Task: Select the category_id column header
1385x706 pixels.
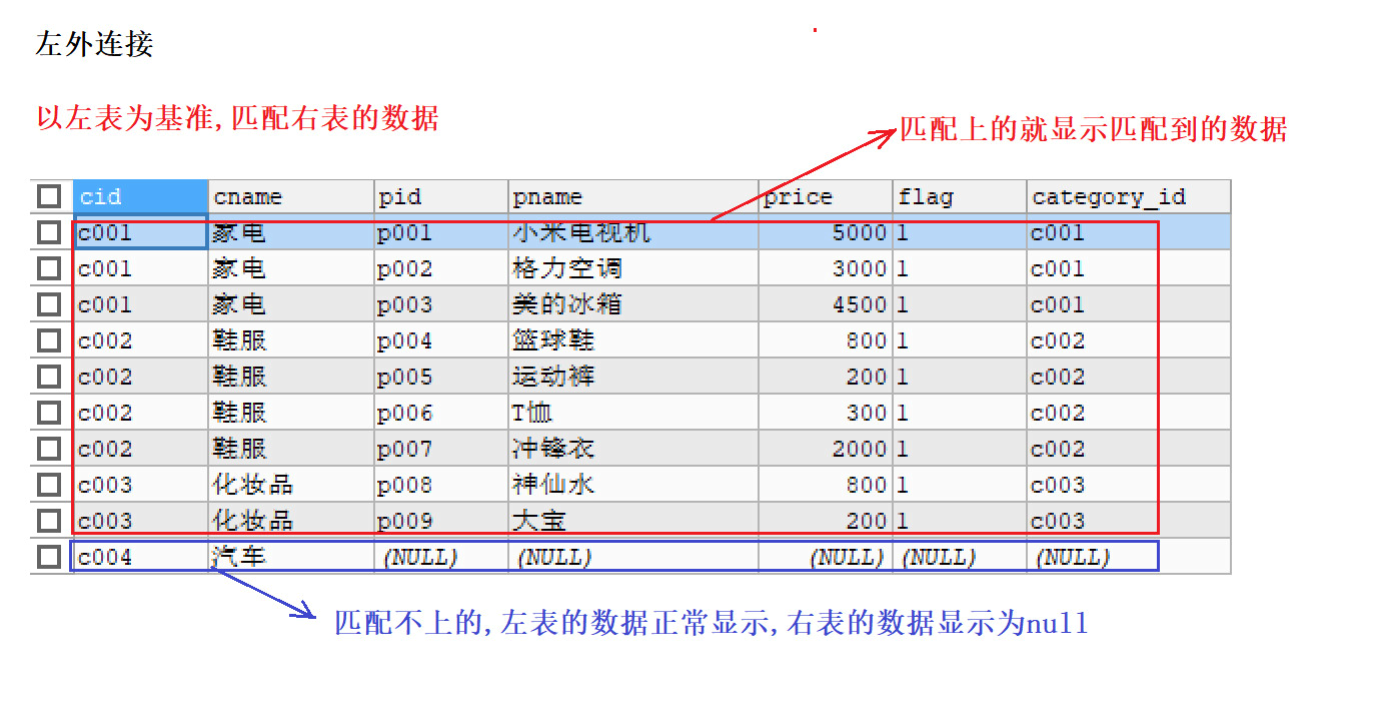Action: tap(1128, 196)
